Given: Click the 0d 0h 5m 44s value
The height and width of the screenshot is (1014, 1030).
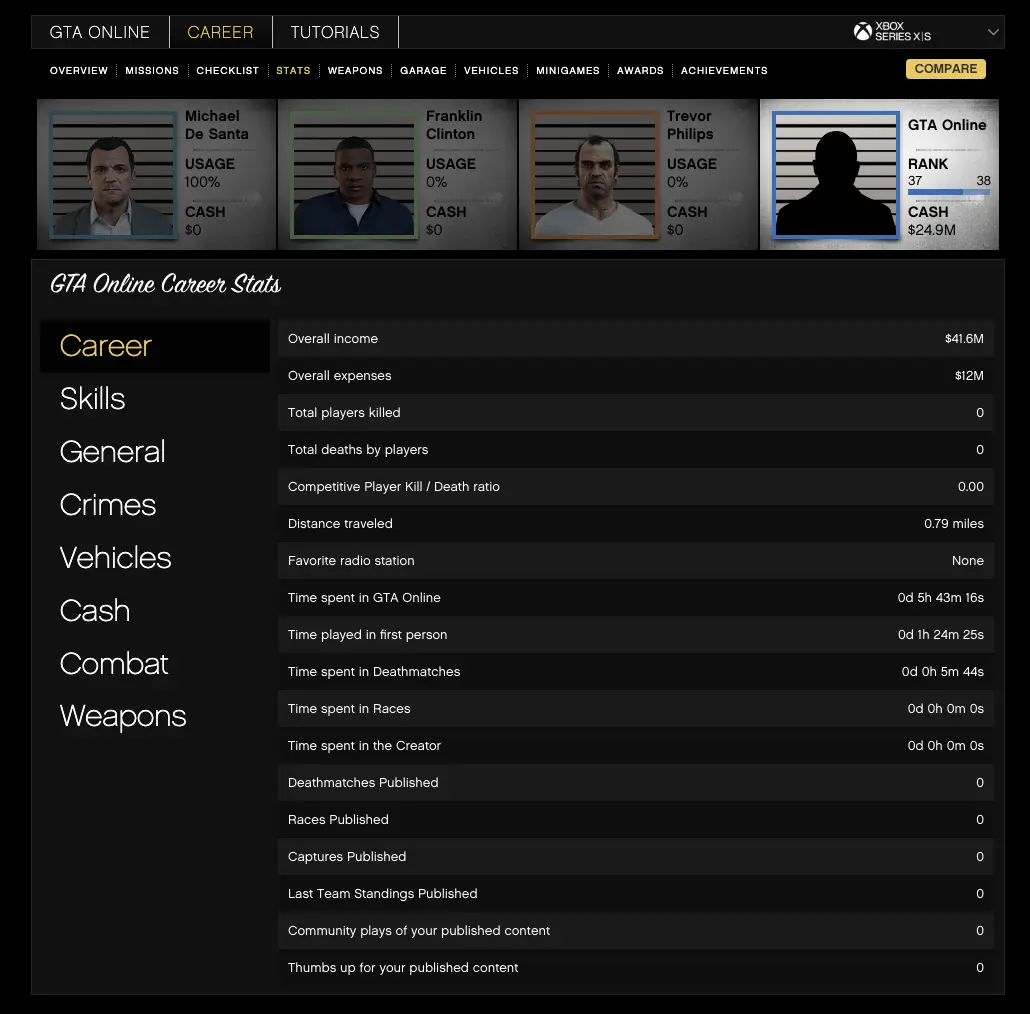Looking at the screenshot, I should [x=943, y=672].
